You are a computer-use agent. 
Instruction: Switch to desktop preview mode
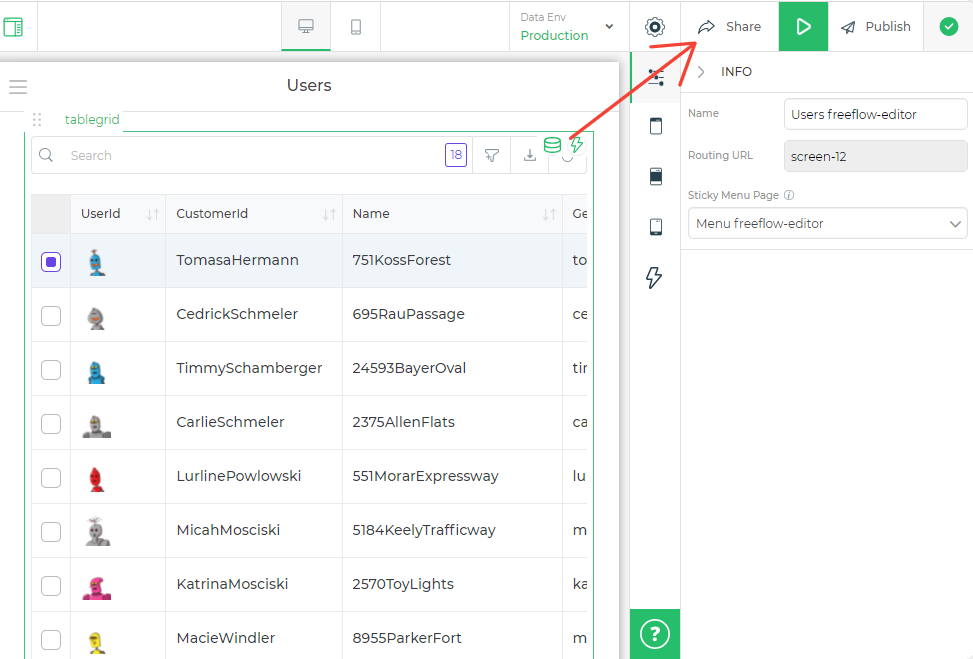click(x=306, y=26)
